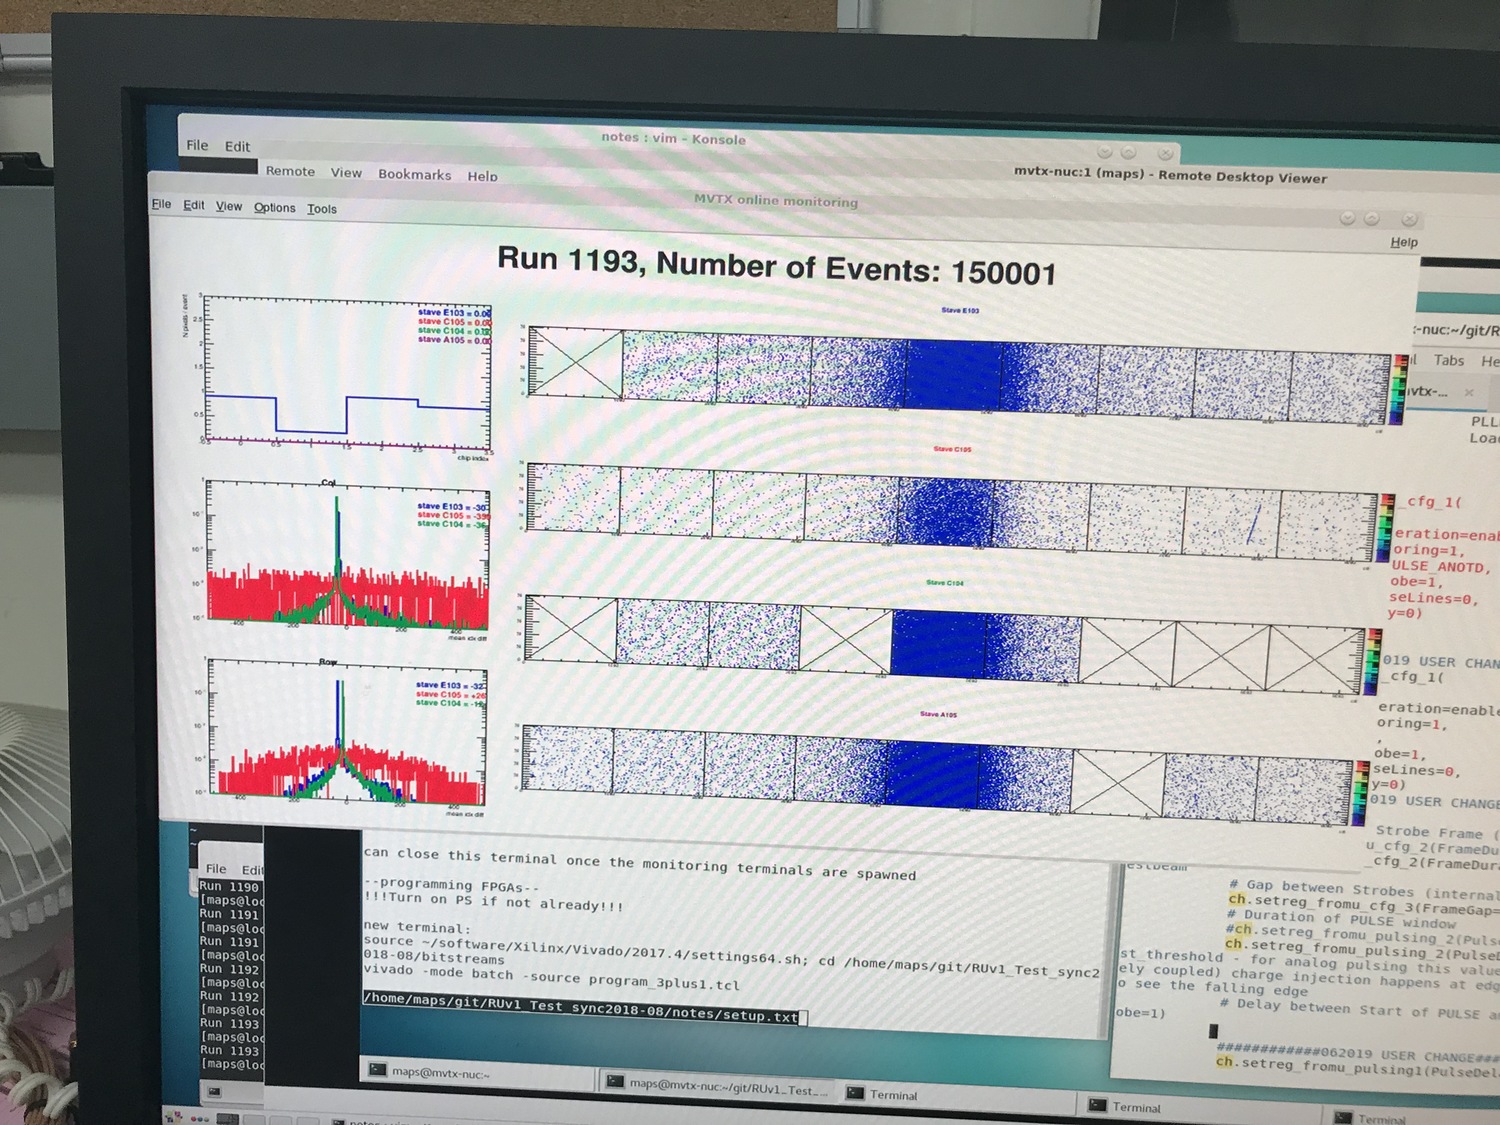
Task: Open Edit menu of notes vim Konsole
Action: [237, 146]
